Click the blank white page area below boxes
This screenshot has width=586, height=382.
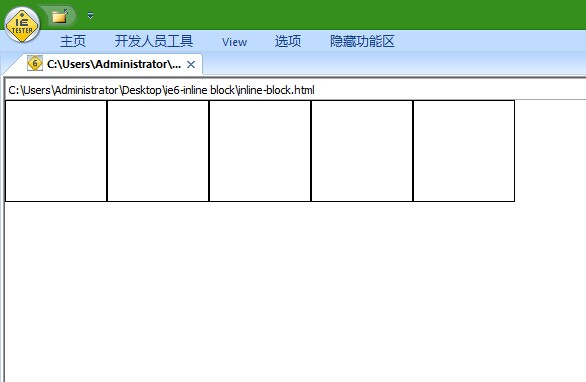pyautogui.click(x=295, y=292)
